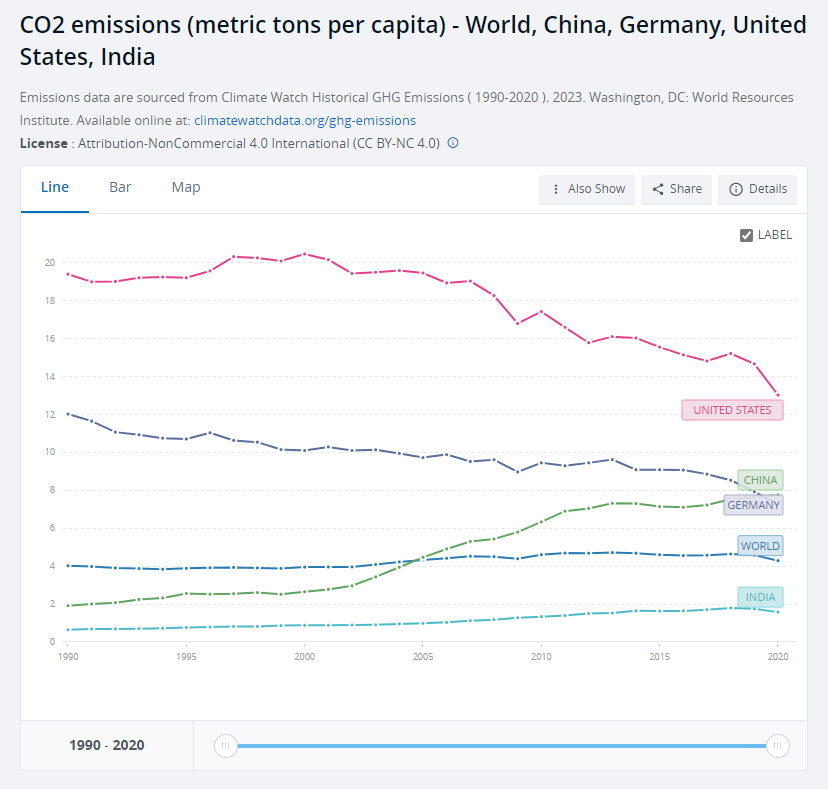Uncheck the LABEL checkbox

click(746, 235)
